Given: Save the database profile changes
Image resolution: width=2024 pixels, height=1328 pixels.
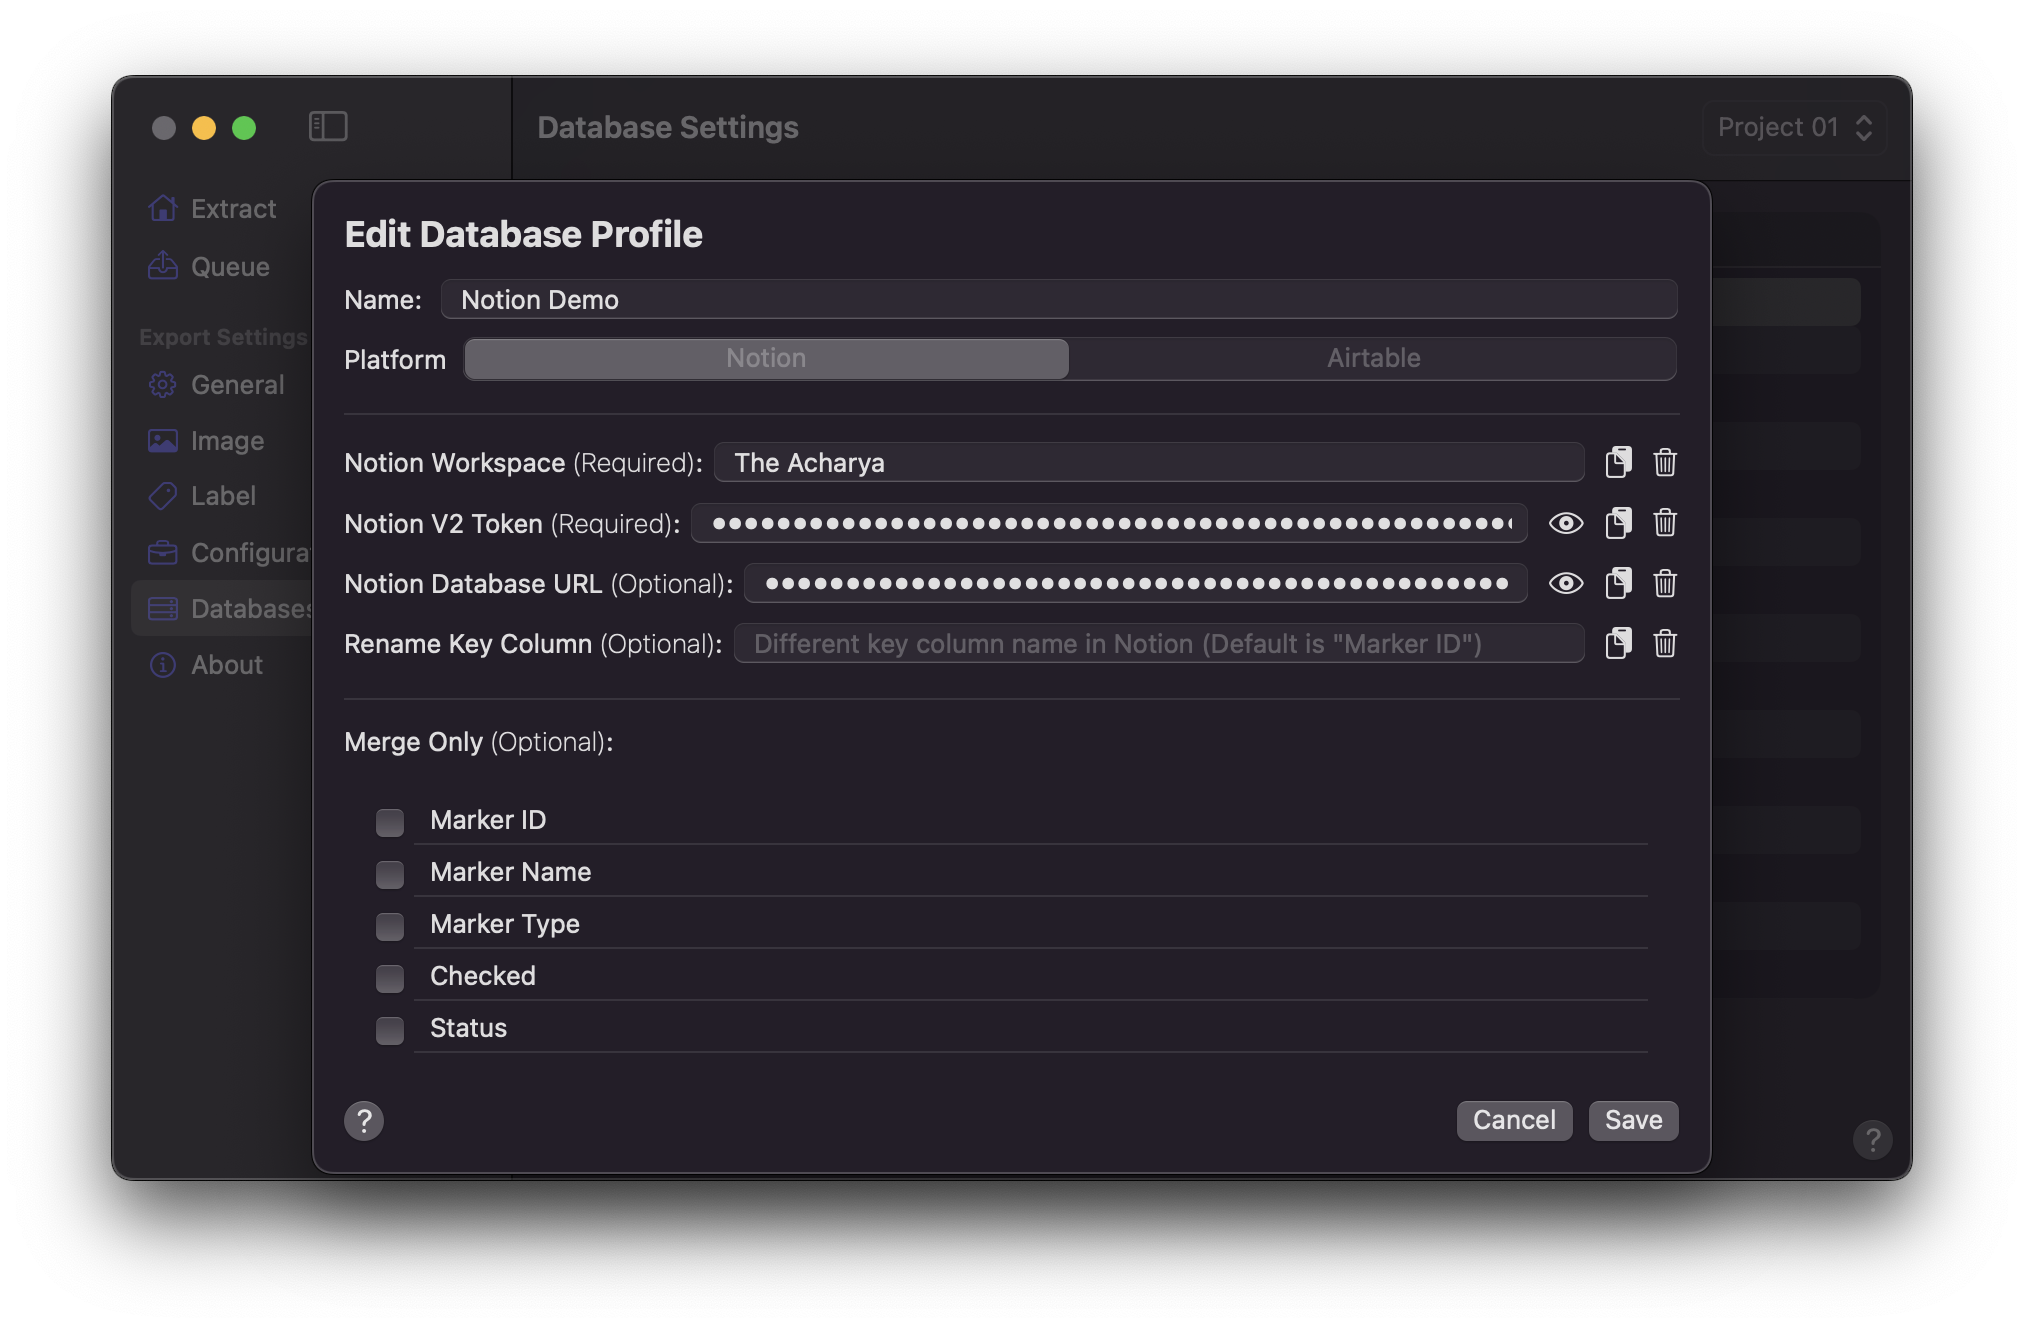Looking at the screenshot, I should point(1631,1119).
